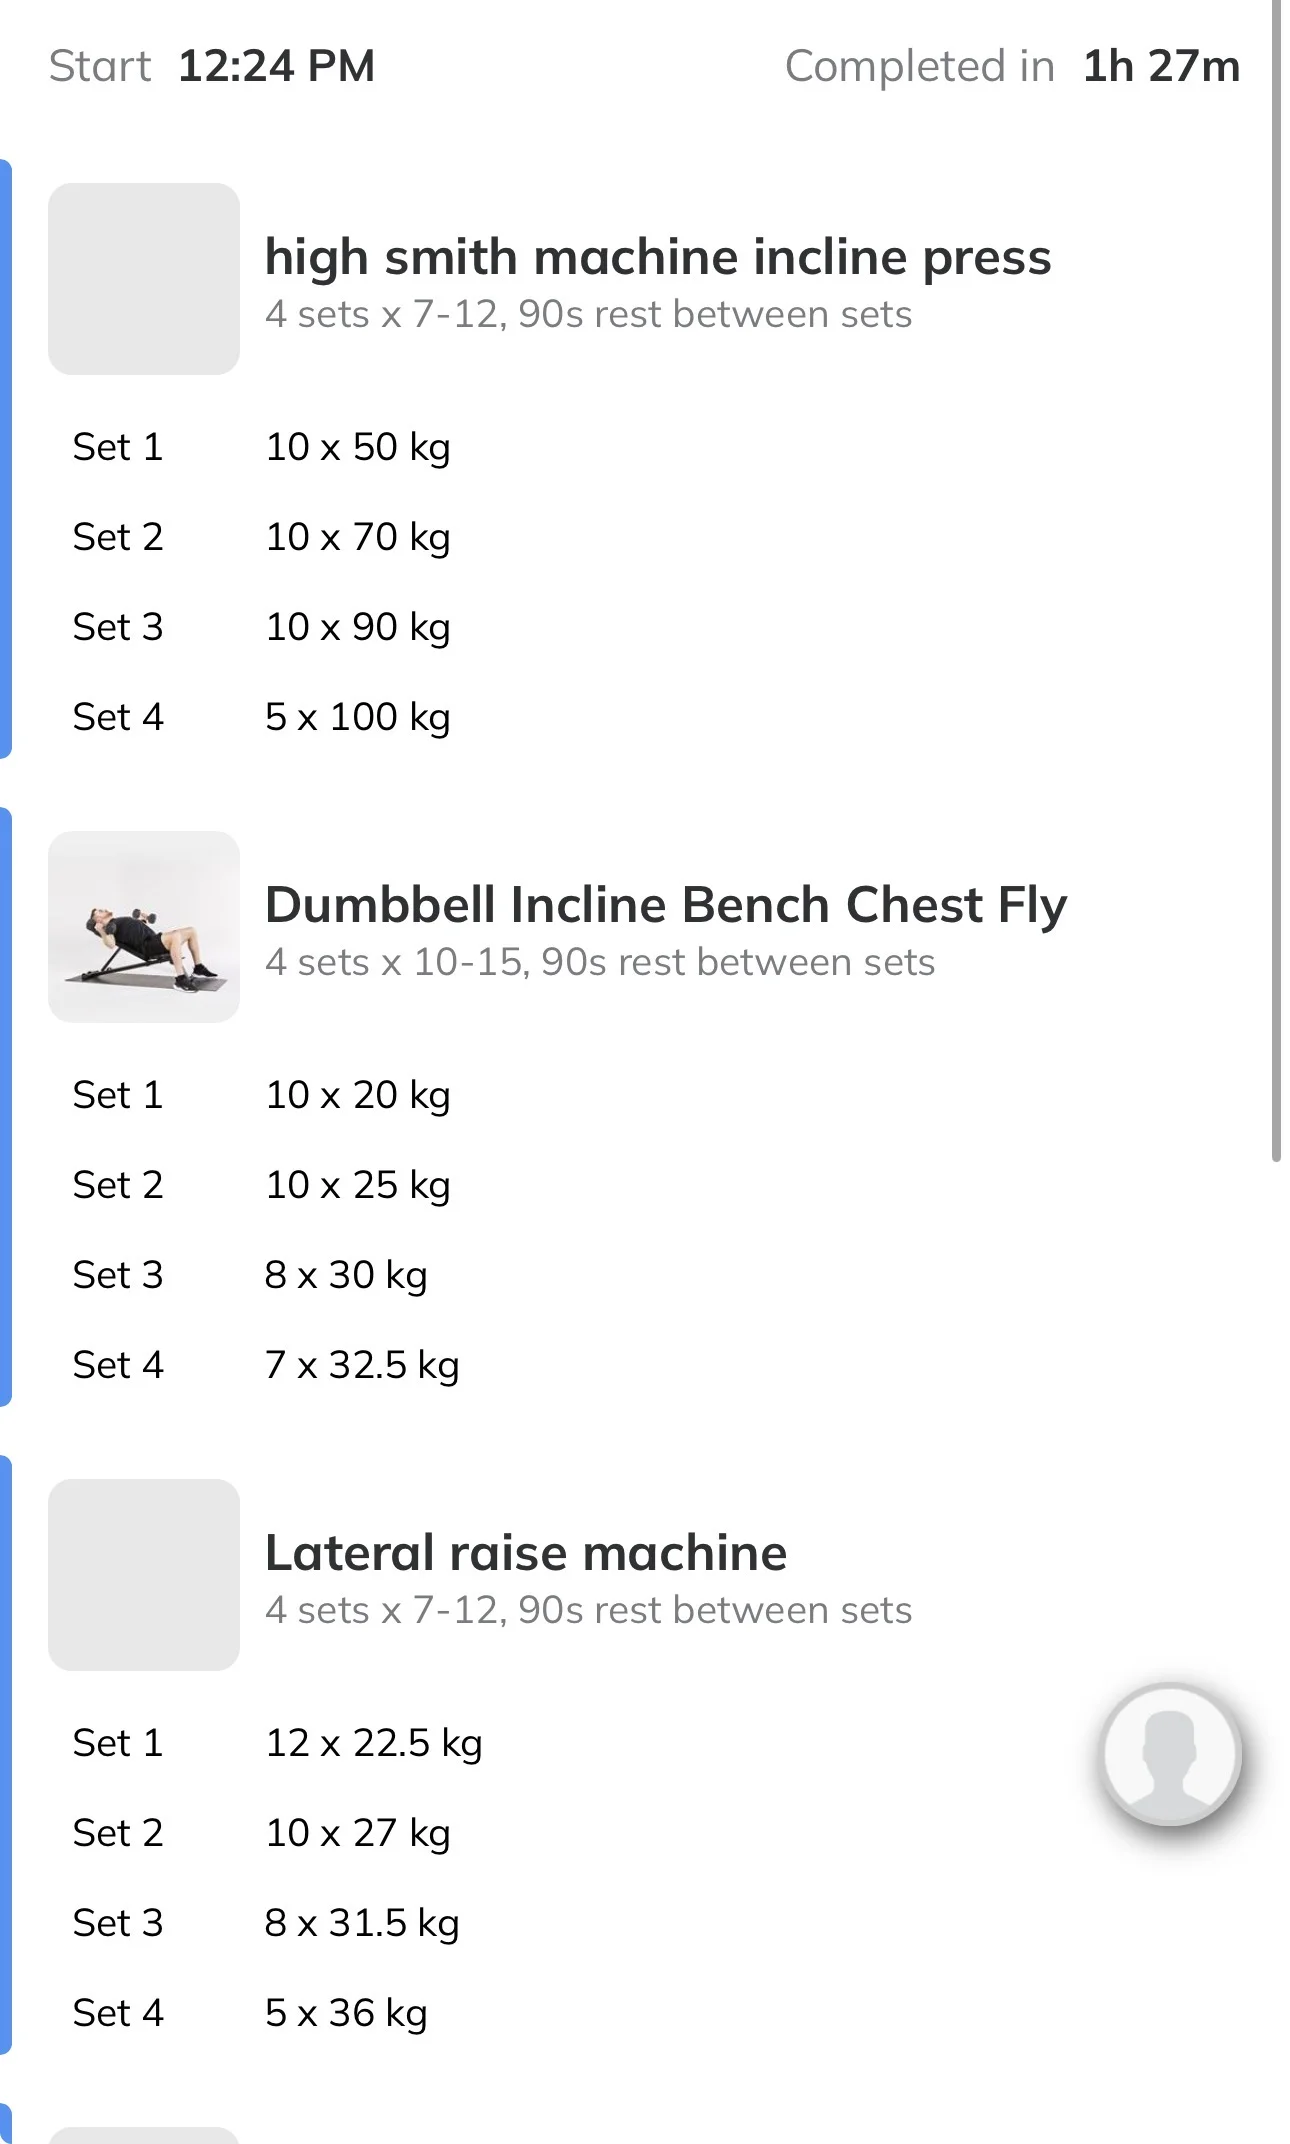
Task: Tap the 4 sets x 10-15 rest description
Action: 600,962
